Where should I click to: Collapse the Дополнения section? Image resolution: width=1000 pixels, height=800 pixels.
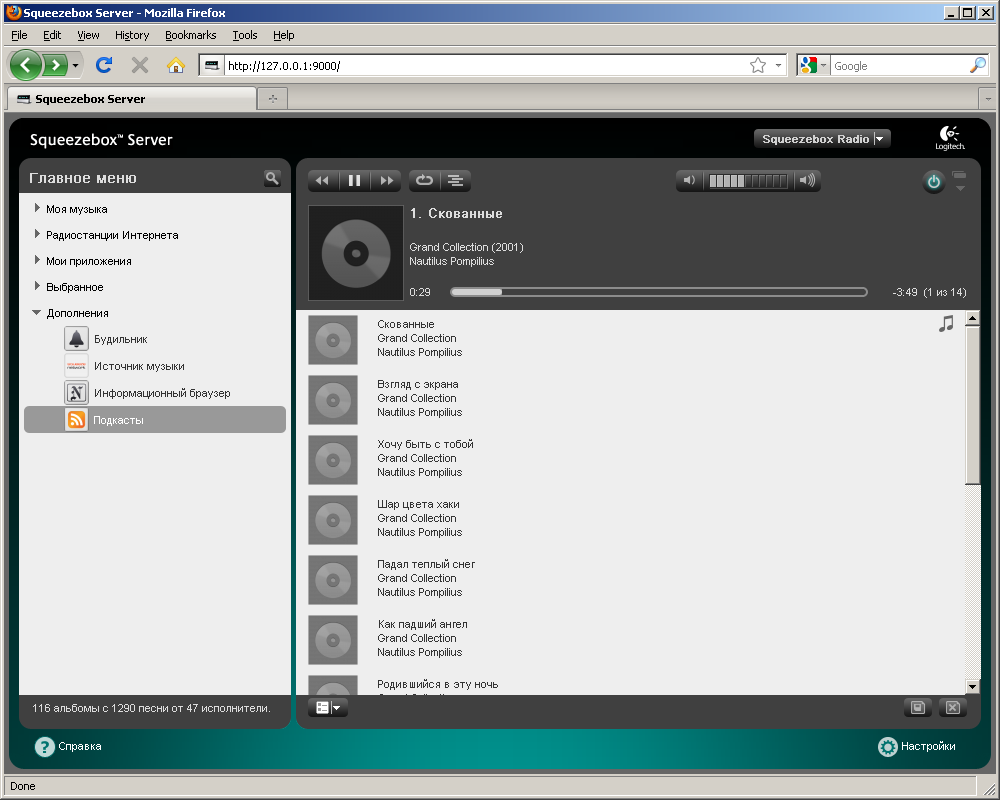click(x=36, y=313)
